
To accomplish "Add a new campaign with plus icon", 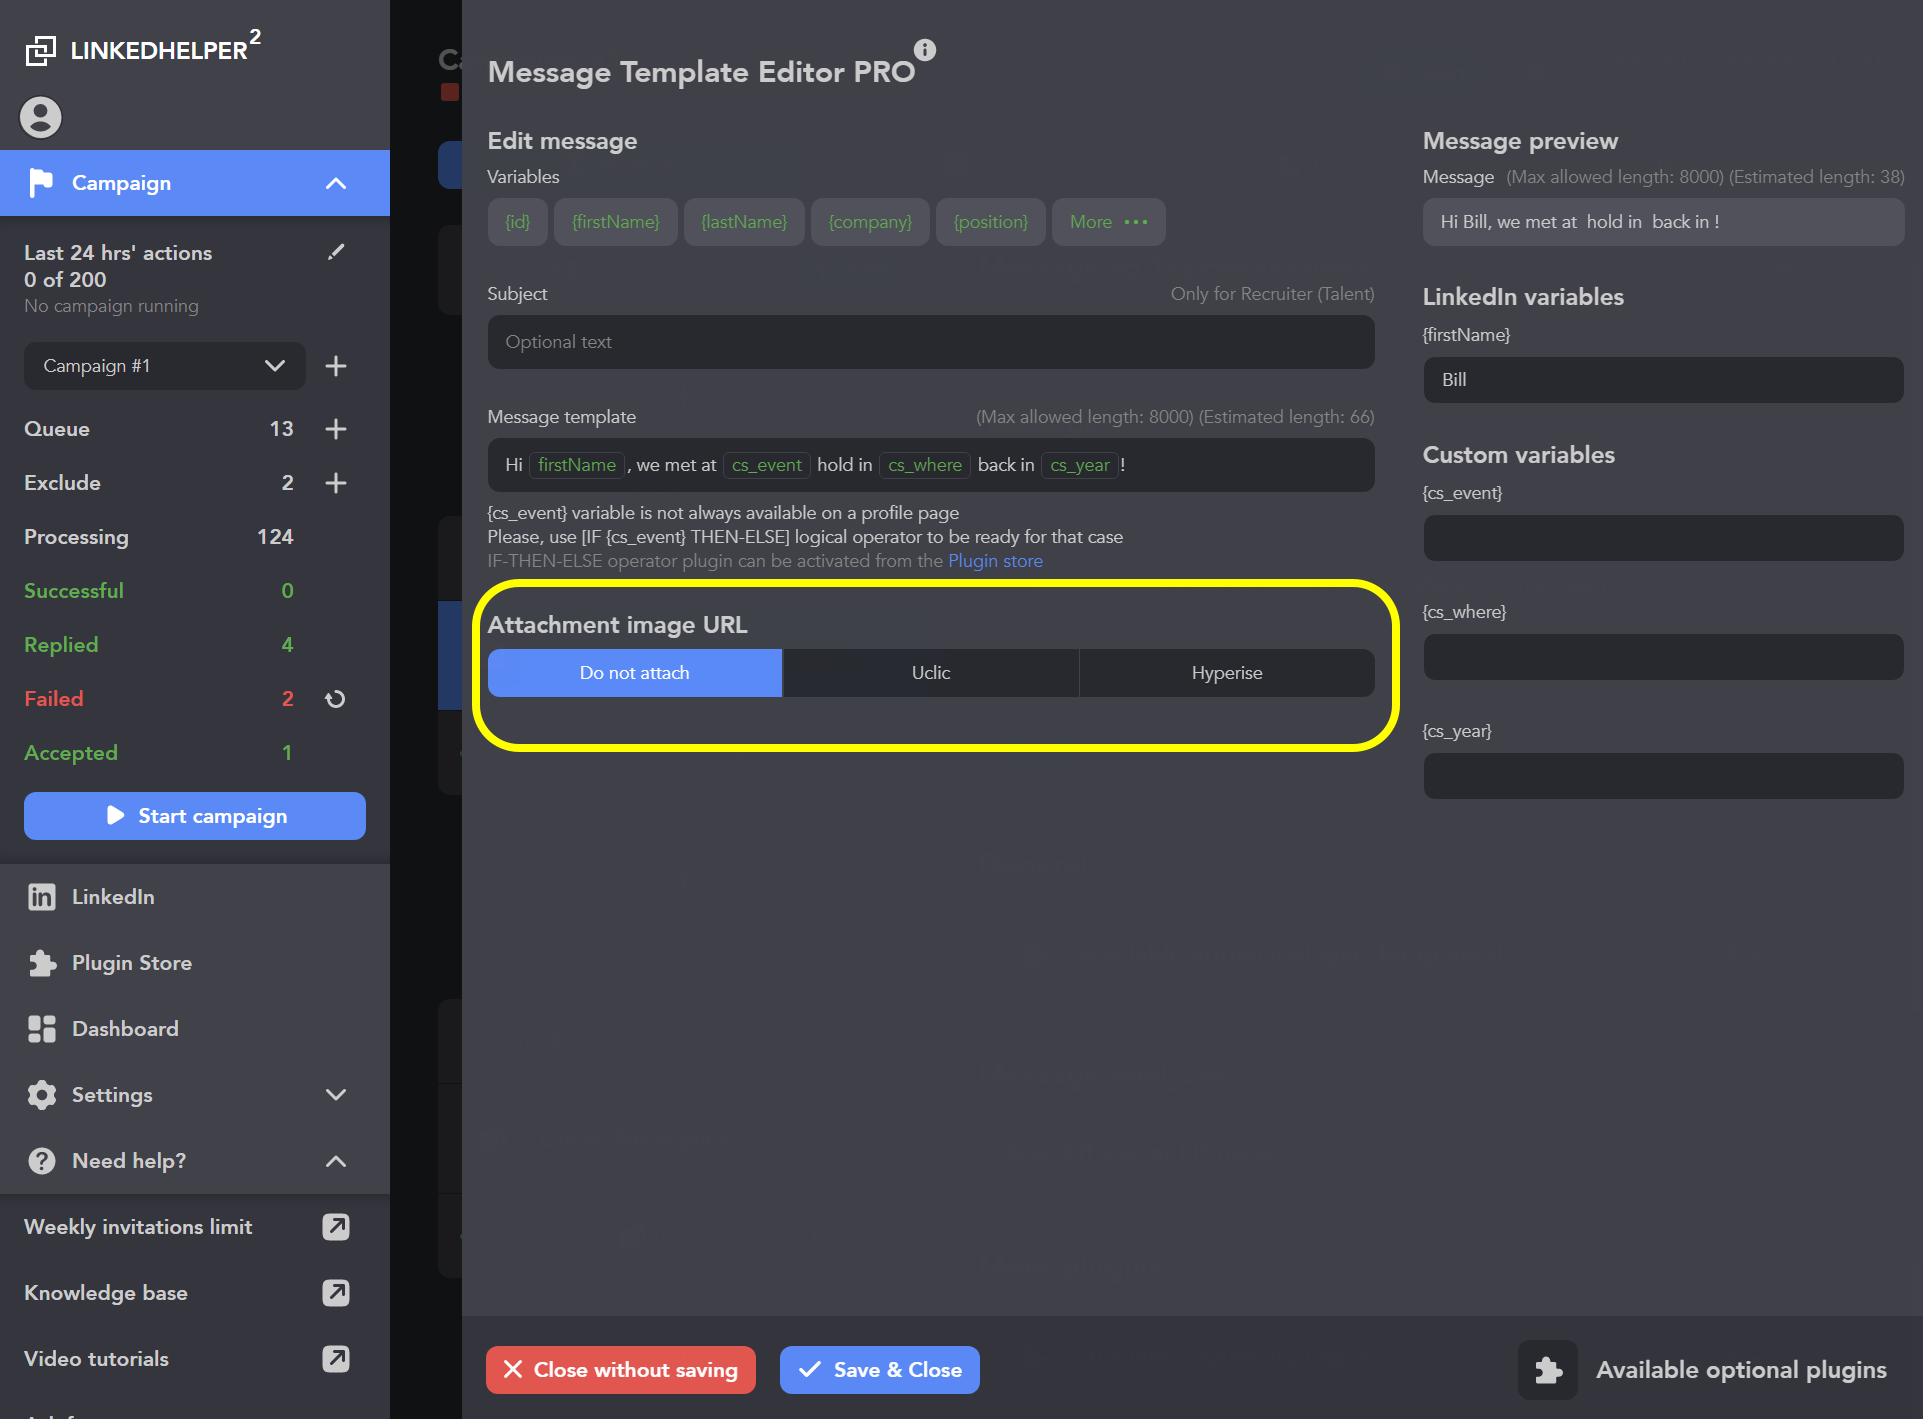I will (336, 366).
